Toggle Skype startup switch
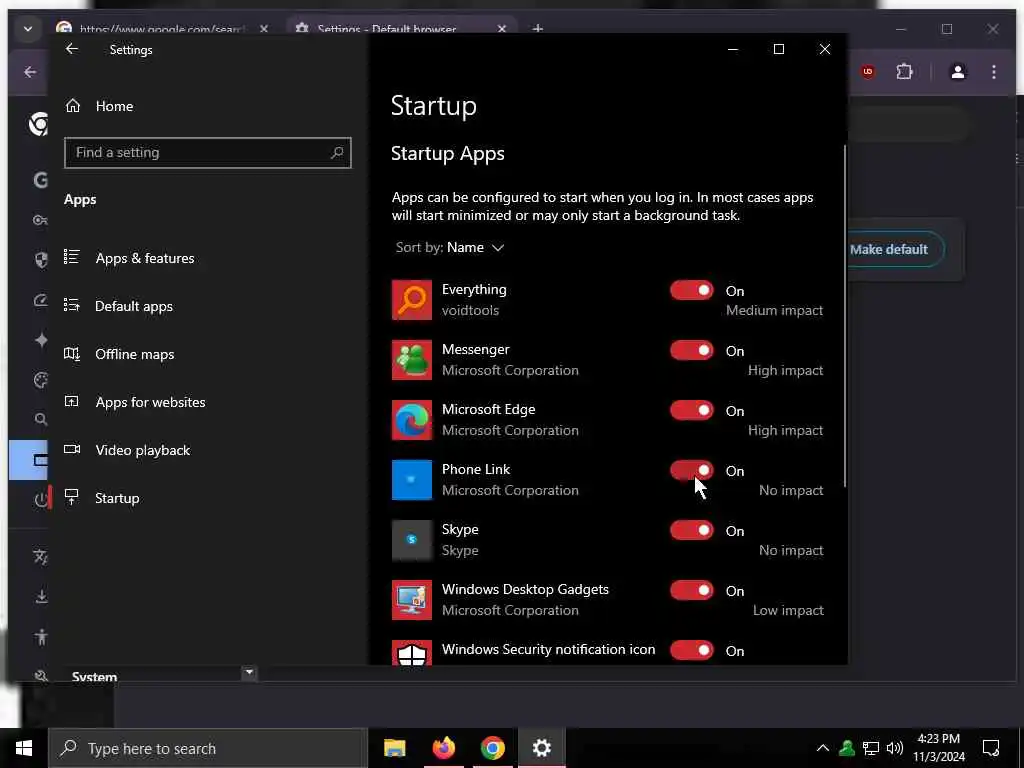Image resolution: width=1024 pixels, height=768 pixels. (692, 531)
